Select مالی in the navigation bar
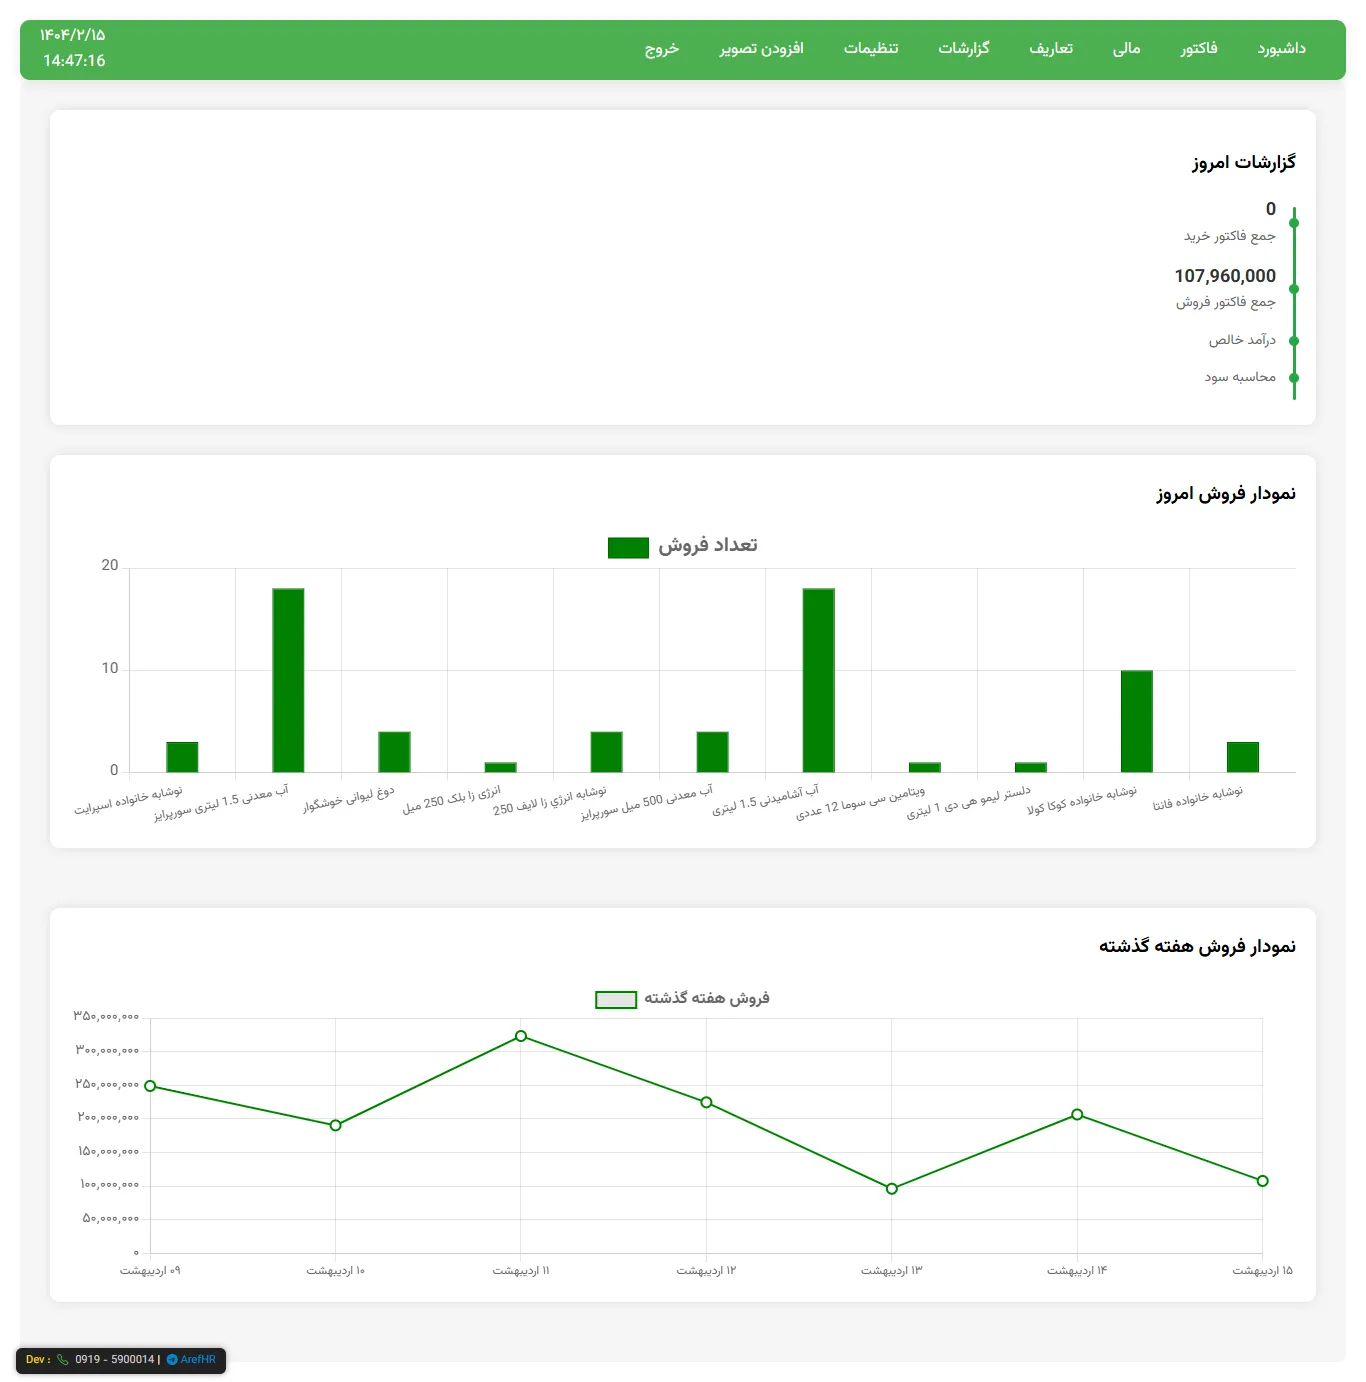Viewport: 1366px width, 1382px height. [x=1126, y=48]
